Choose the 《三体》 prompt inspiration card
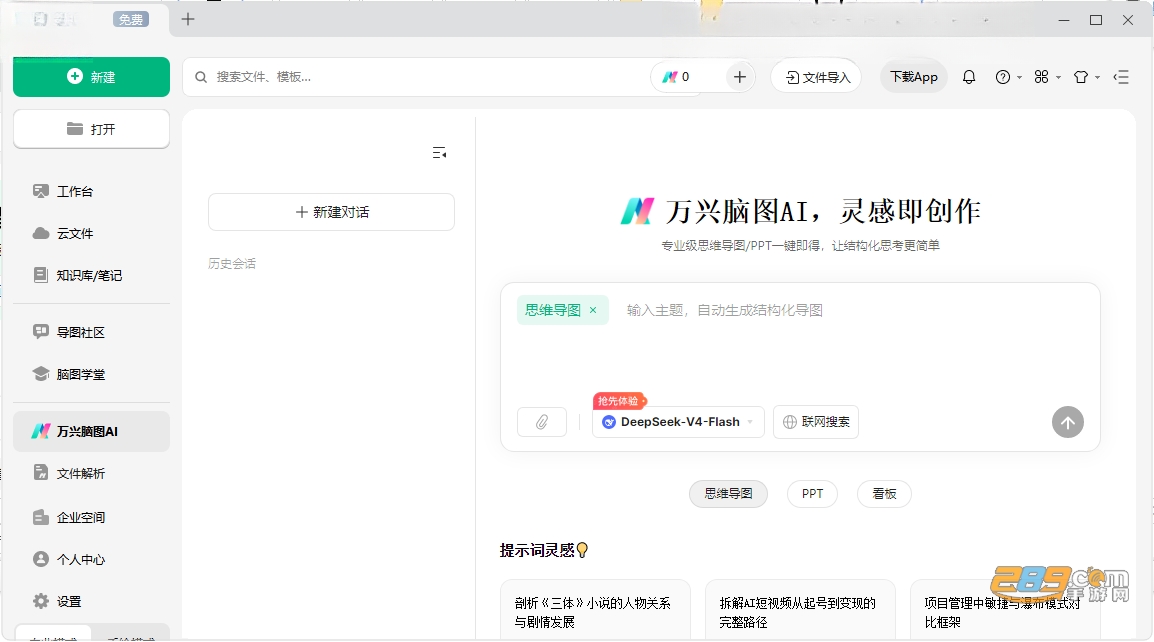This screenshot has width=1154, height=642. pos(595,610)
